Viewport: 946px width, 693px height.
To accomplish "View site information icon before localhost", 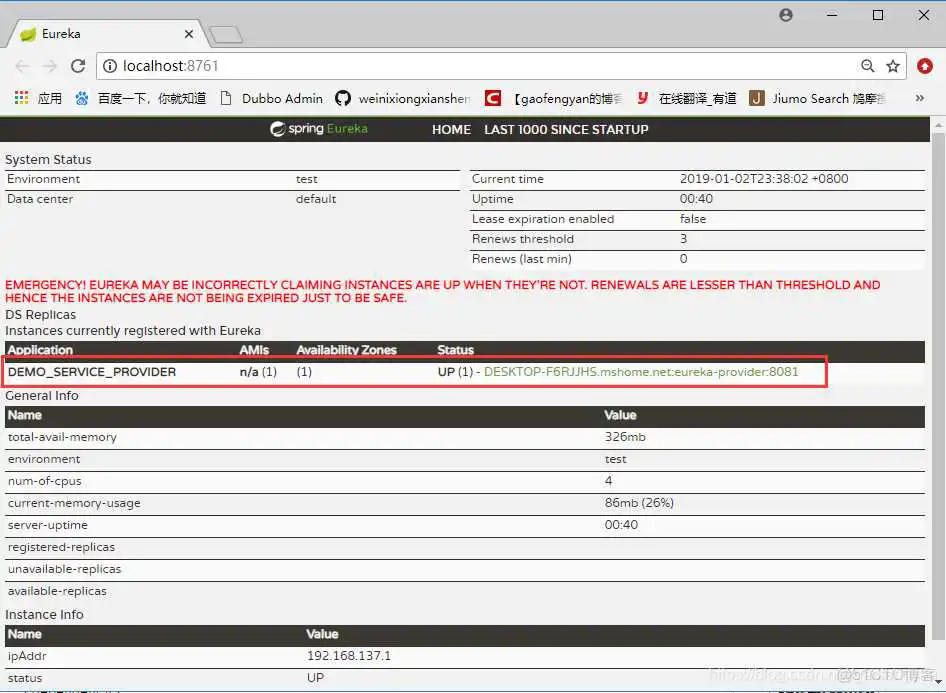I will 110,66.
